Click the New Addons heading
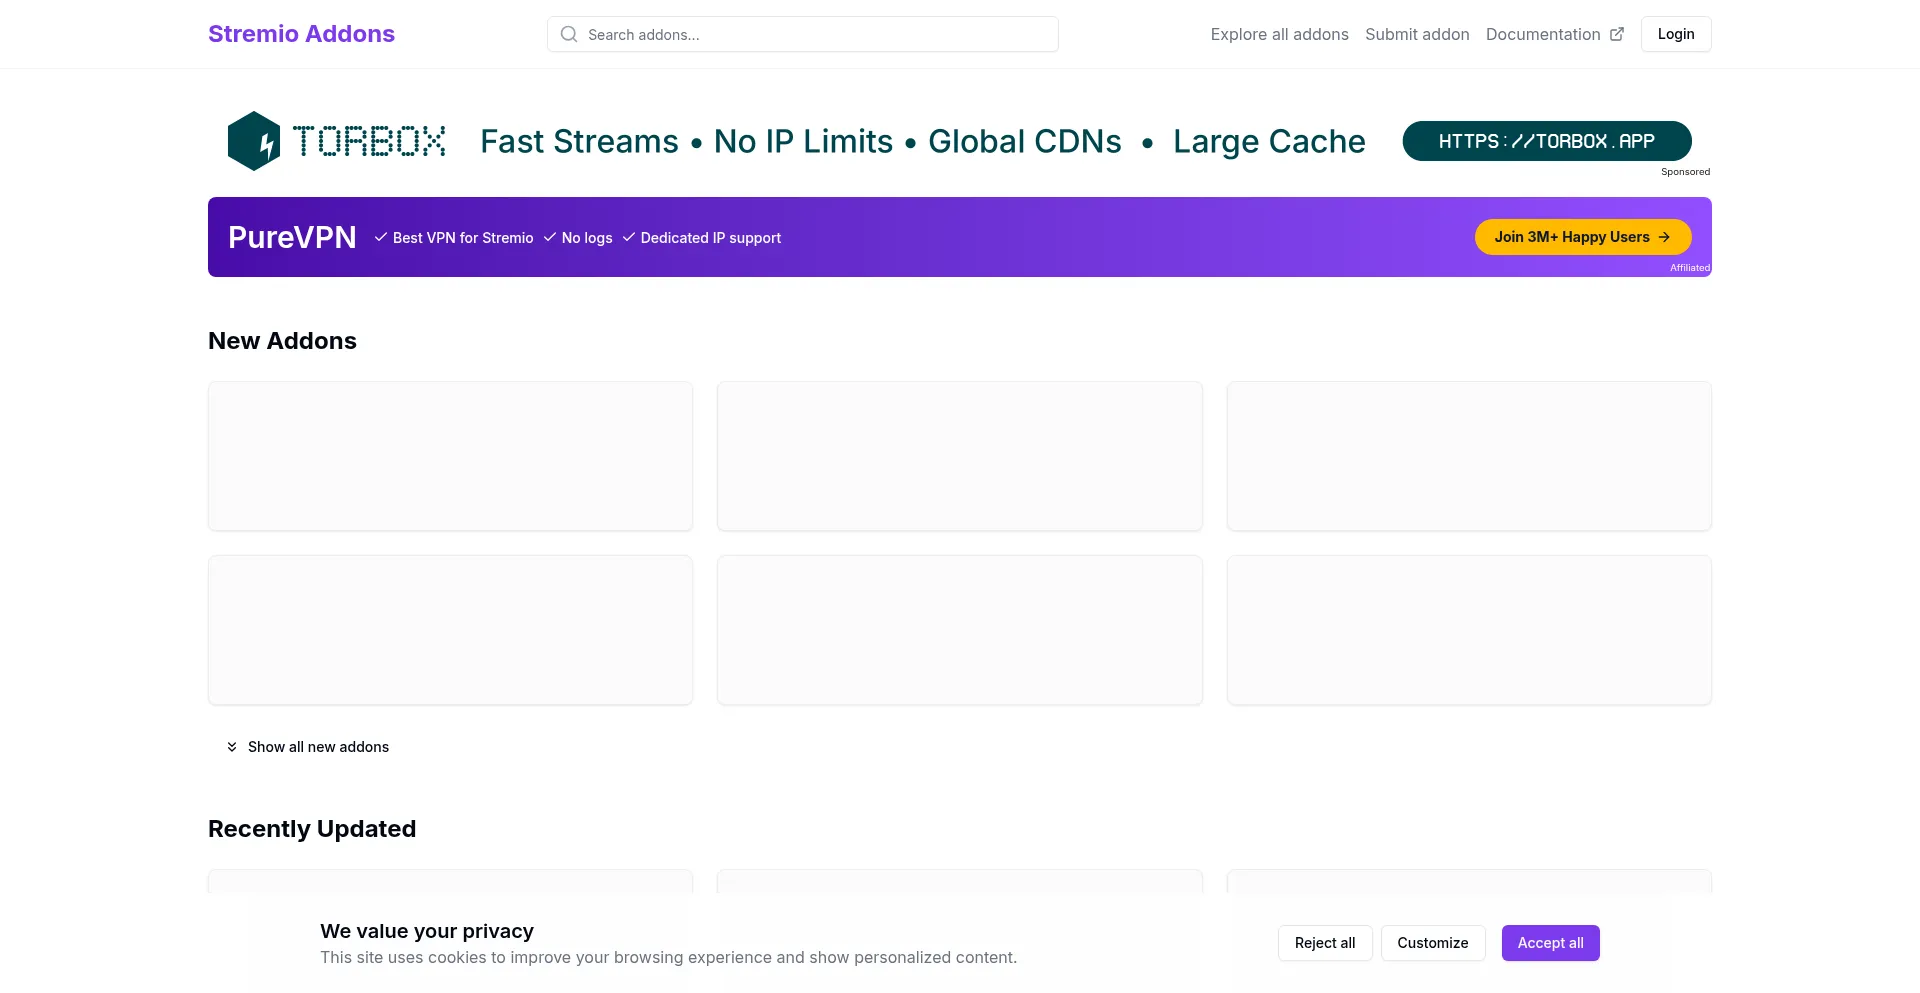Viewport: 1920px width, 993px height. [282, 341]
